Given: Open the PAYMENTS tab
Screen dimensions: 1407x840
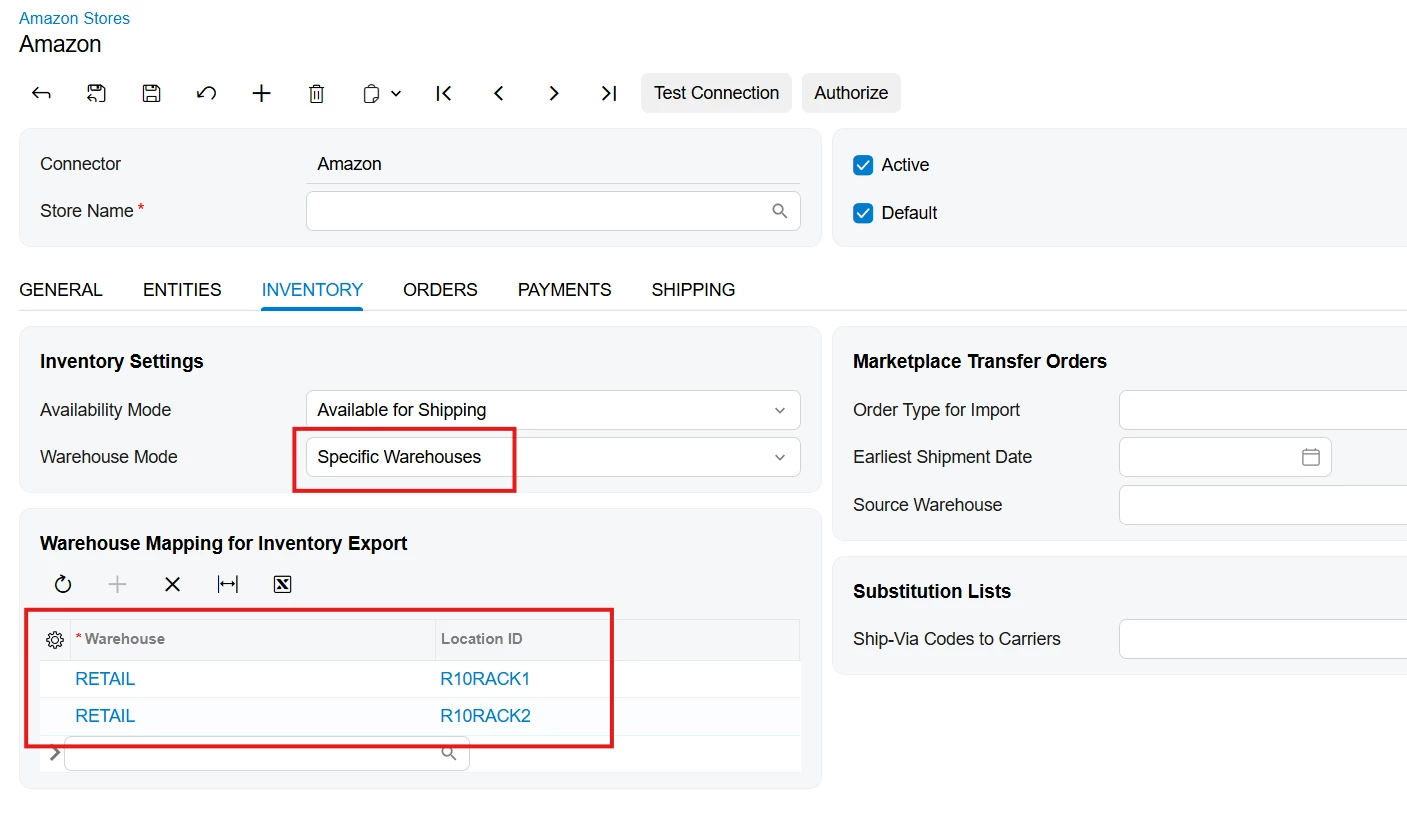Looking at the screenshot, I should 564,290.
